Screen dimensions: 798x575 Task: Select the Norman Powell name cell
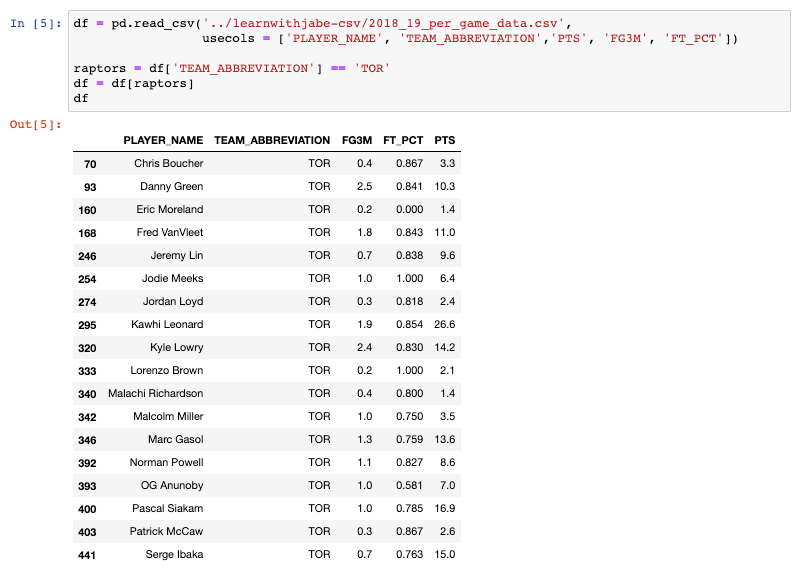pyautogui.click(x=166, y=463)
